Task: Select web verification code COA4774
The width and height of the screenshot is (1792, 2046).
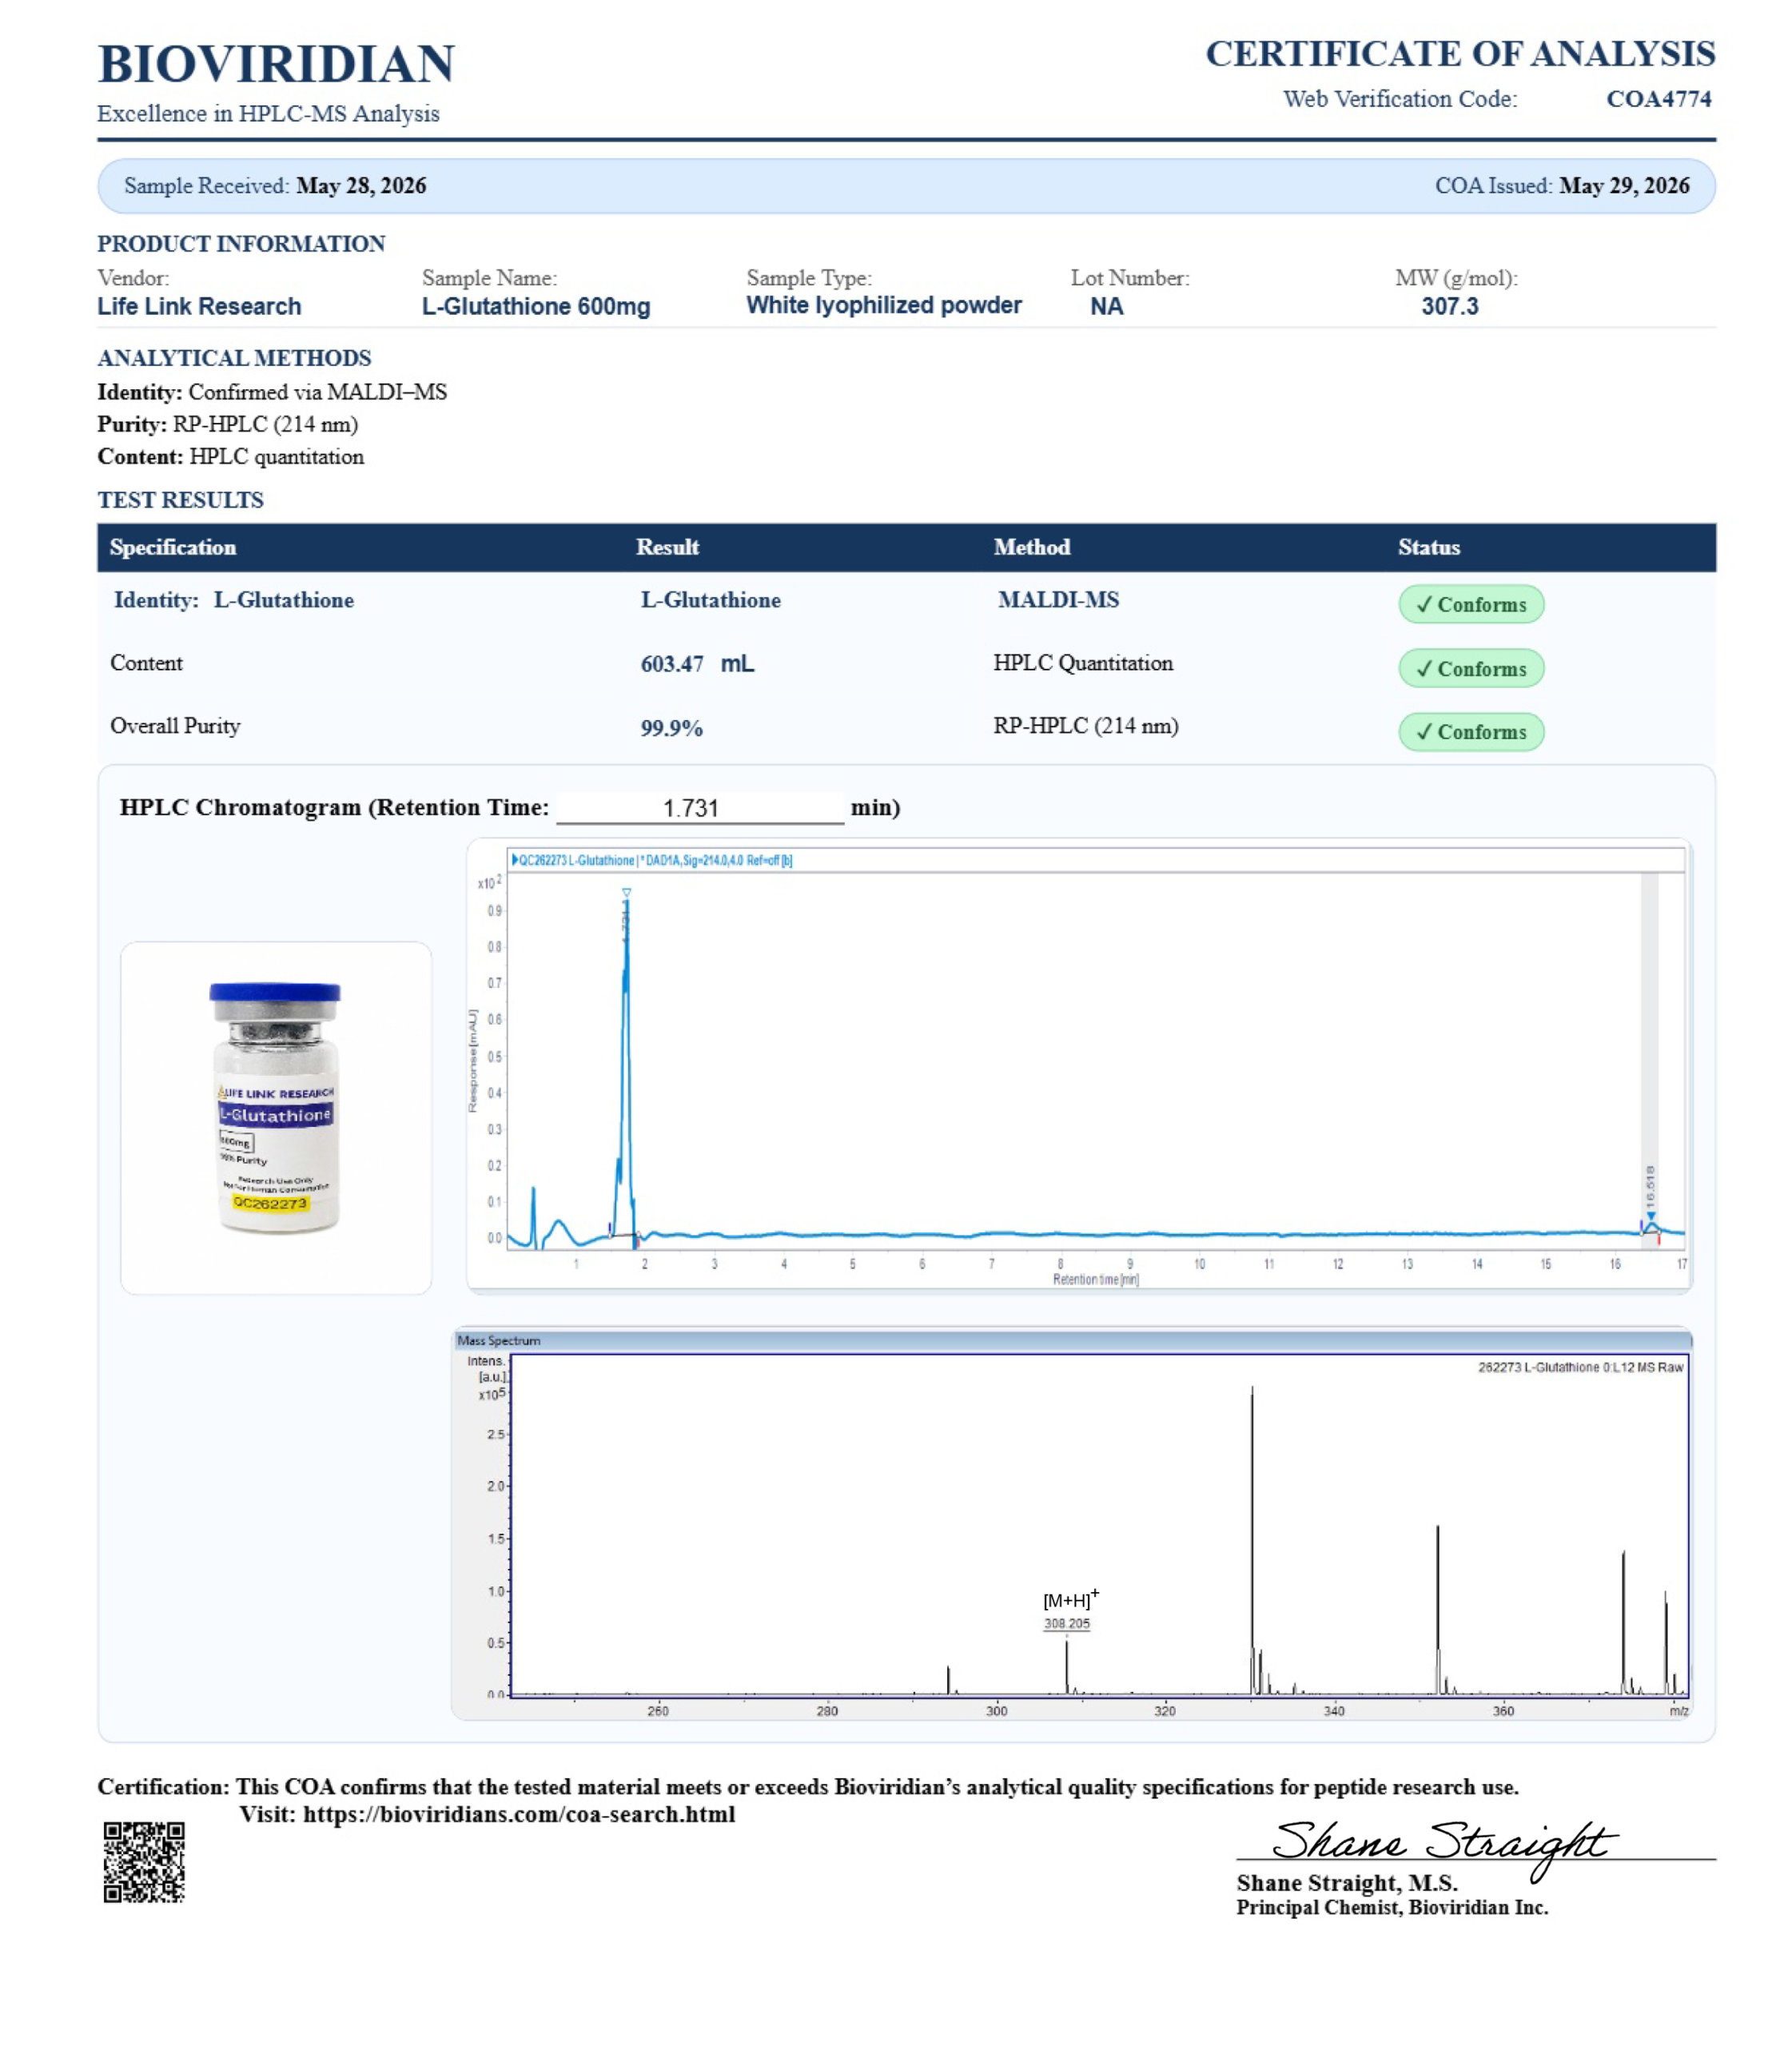Action: 1659,99
